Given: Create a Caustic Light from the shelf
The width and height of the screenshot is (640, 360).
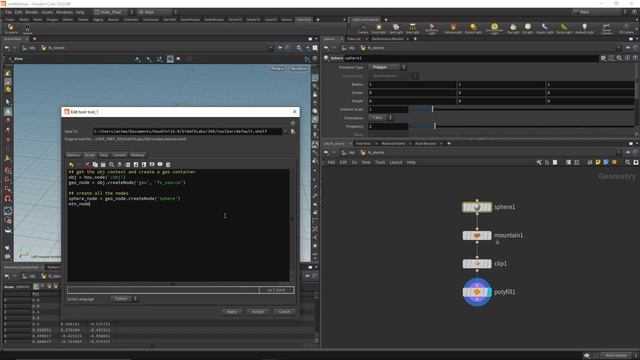Looking at the screenshot, I should coord(544,29).
